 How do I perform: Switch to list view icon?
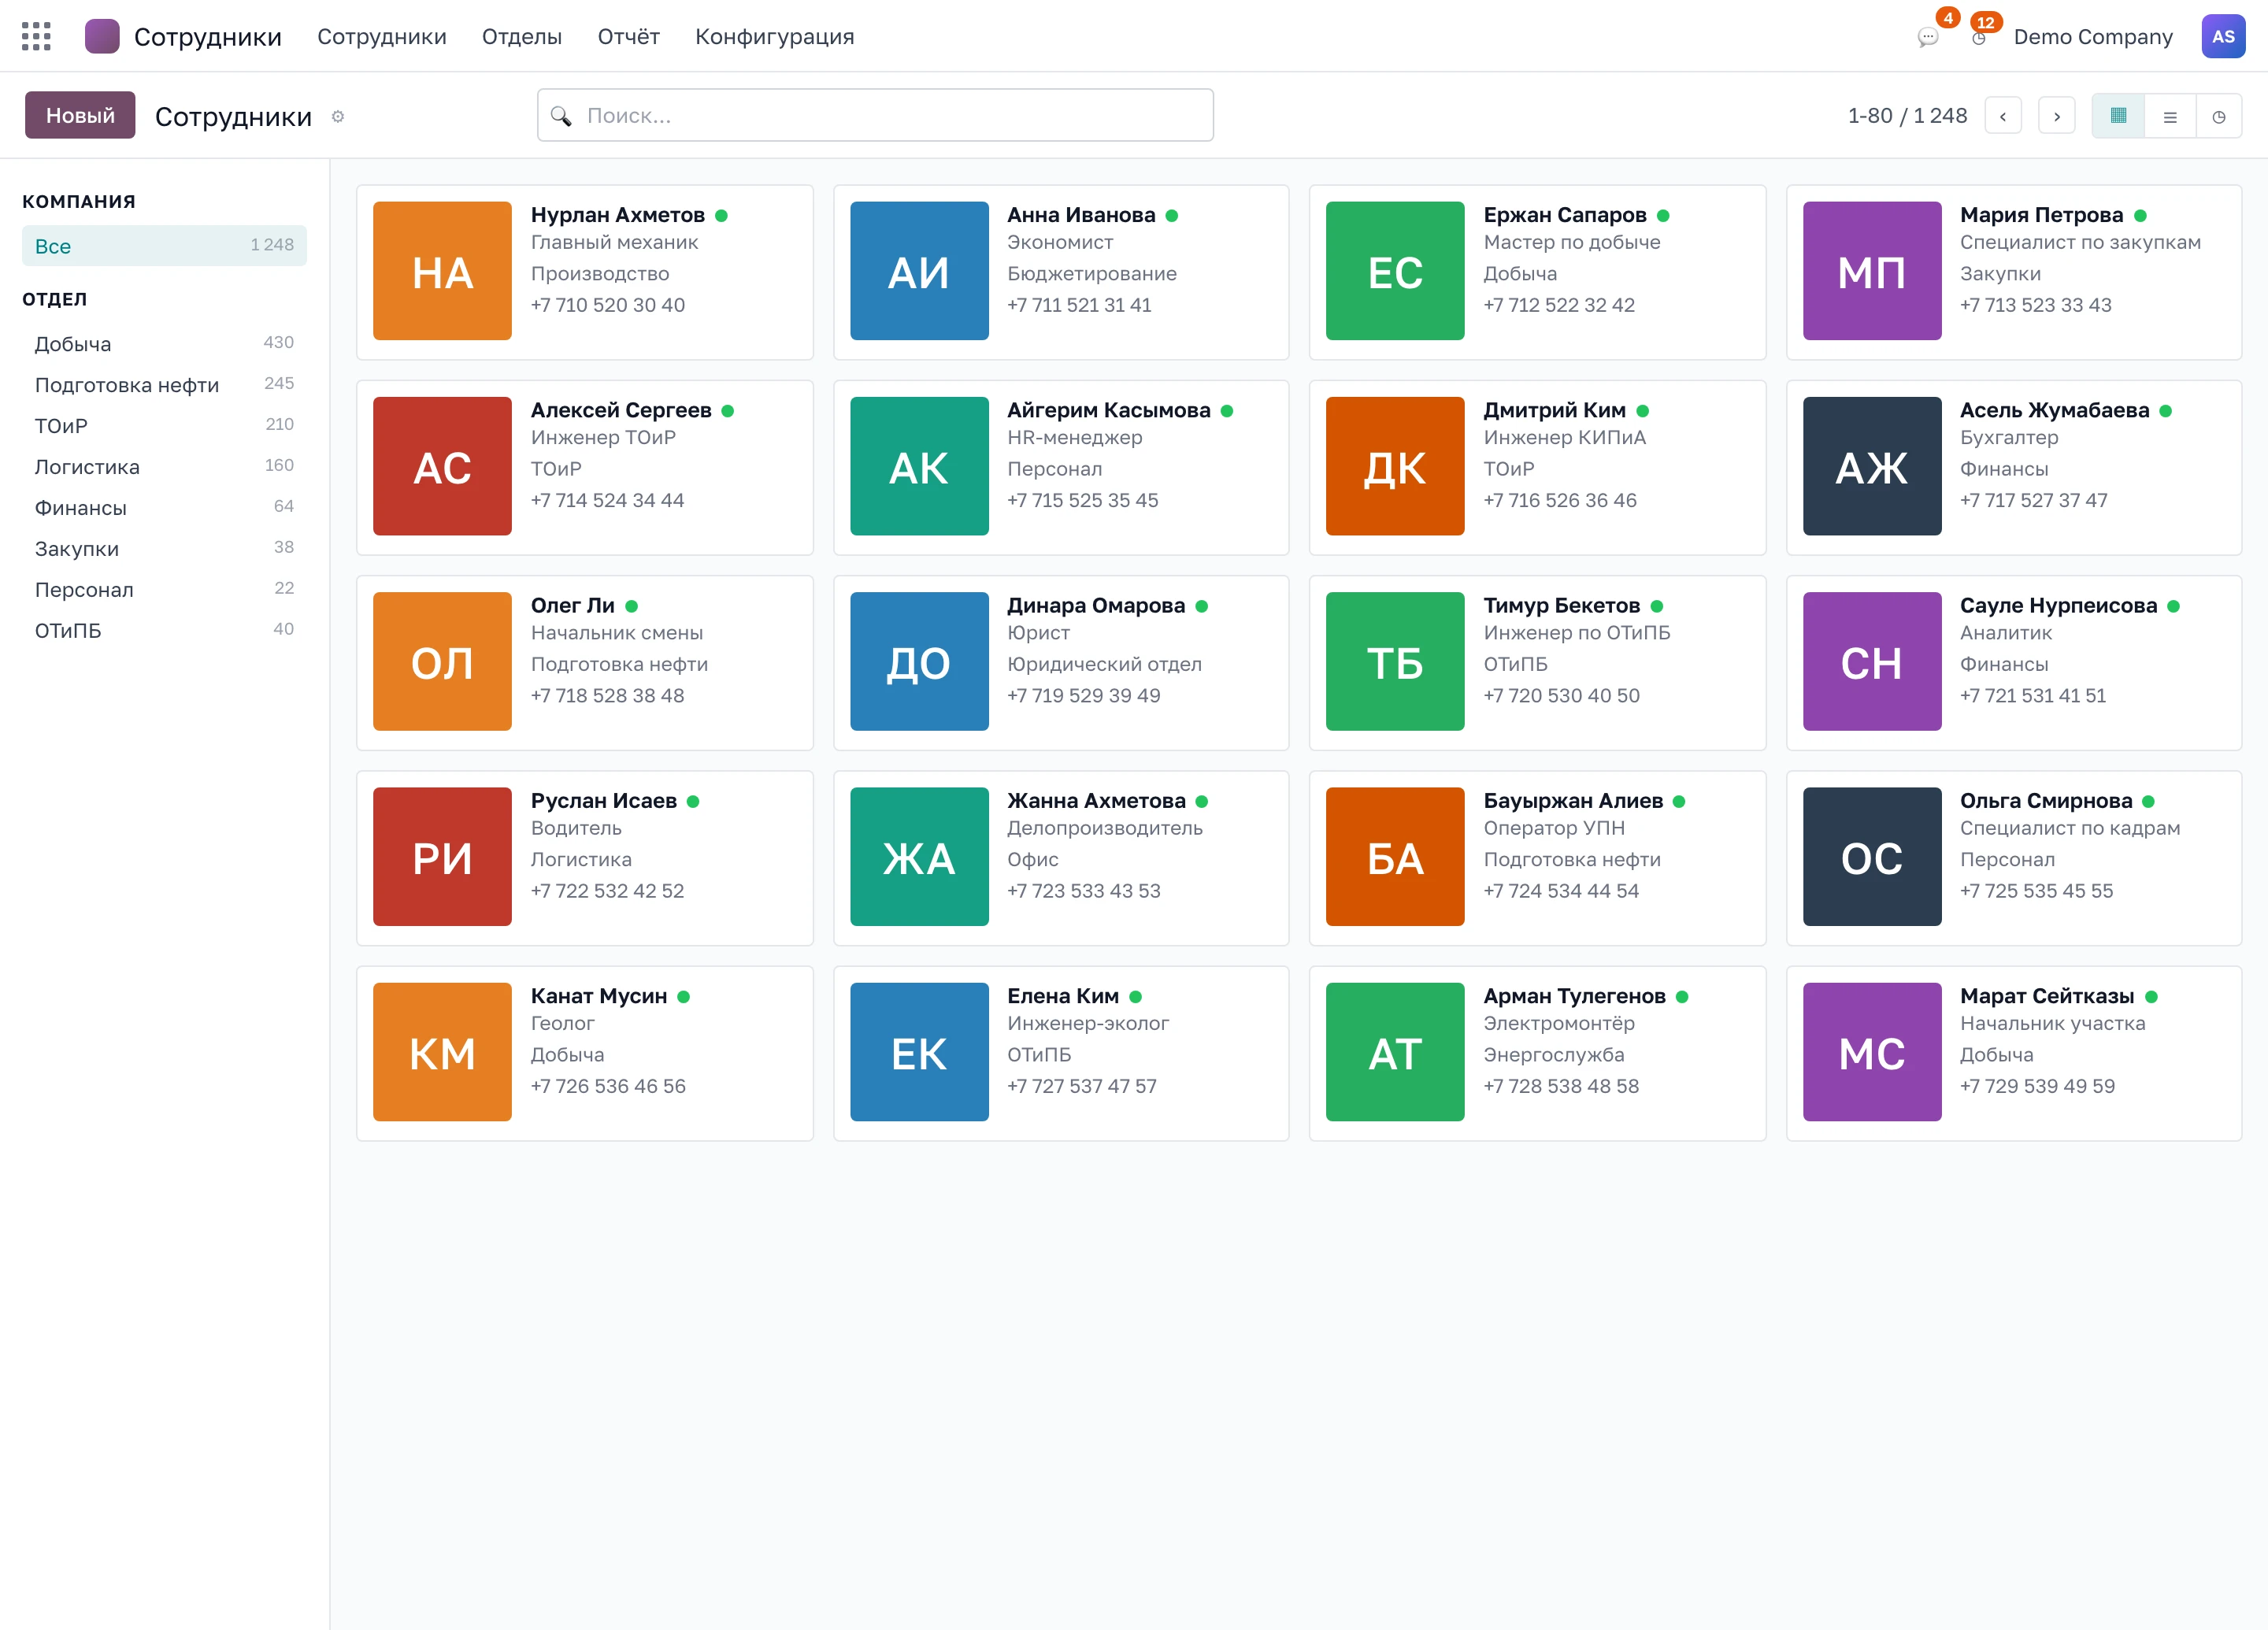point(2169,116)
